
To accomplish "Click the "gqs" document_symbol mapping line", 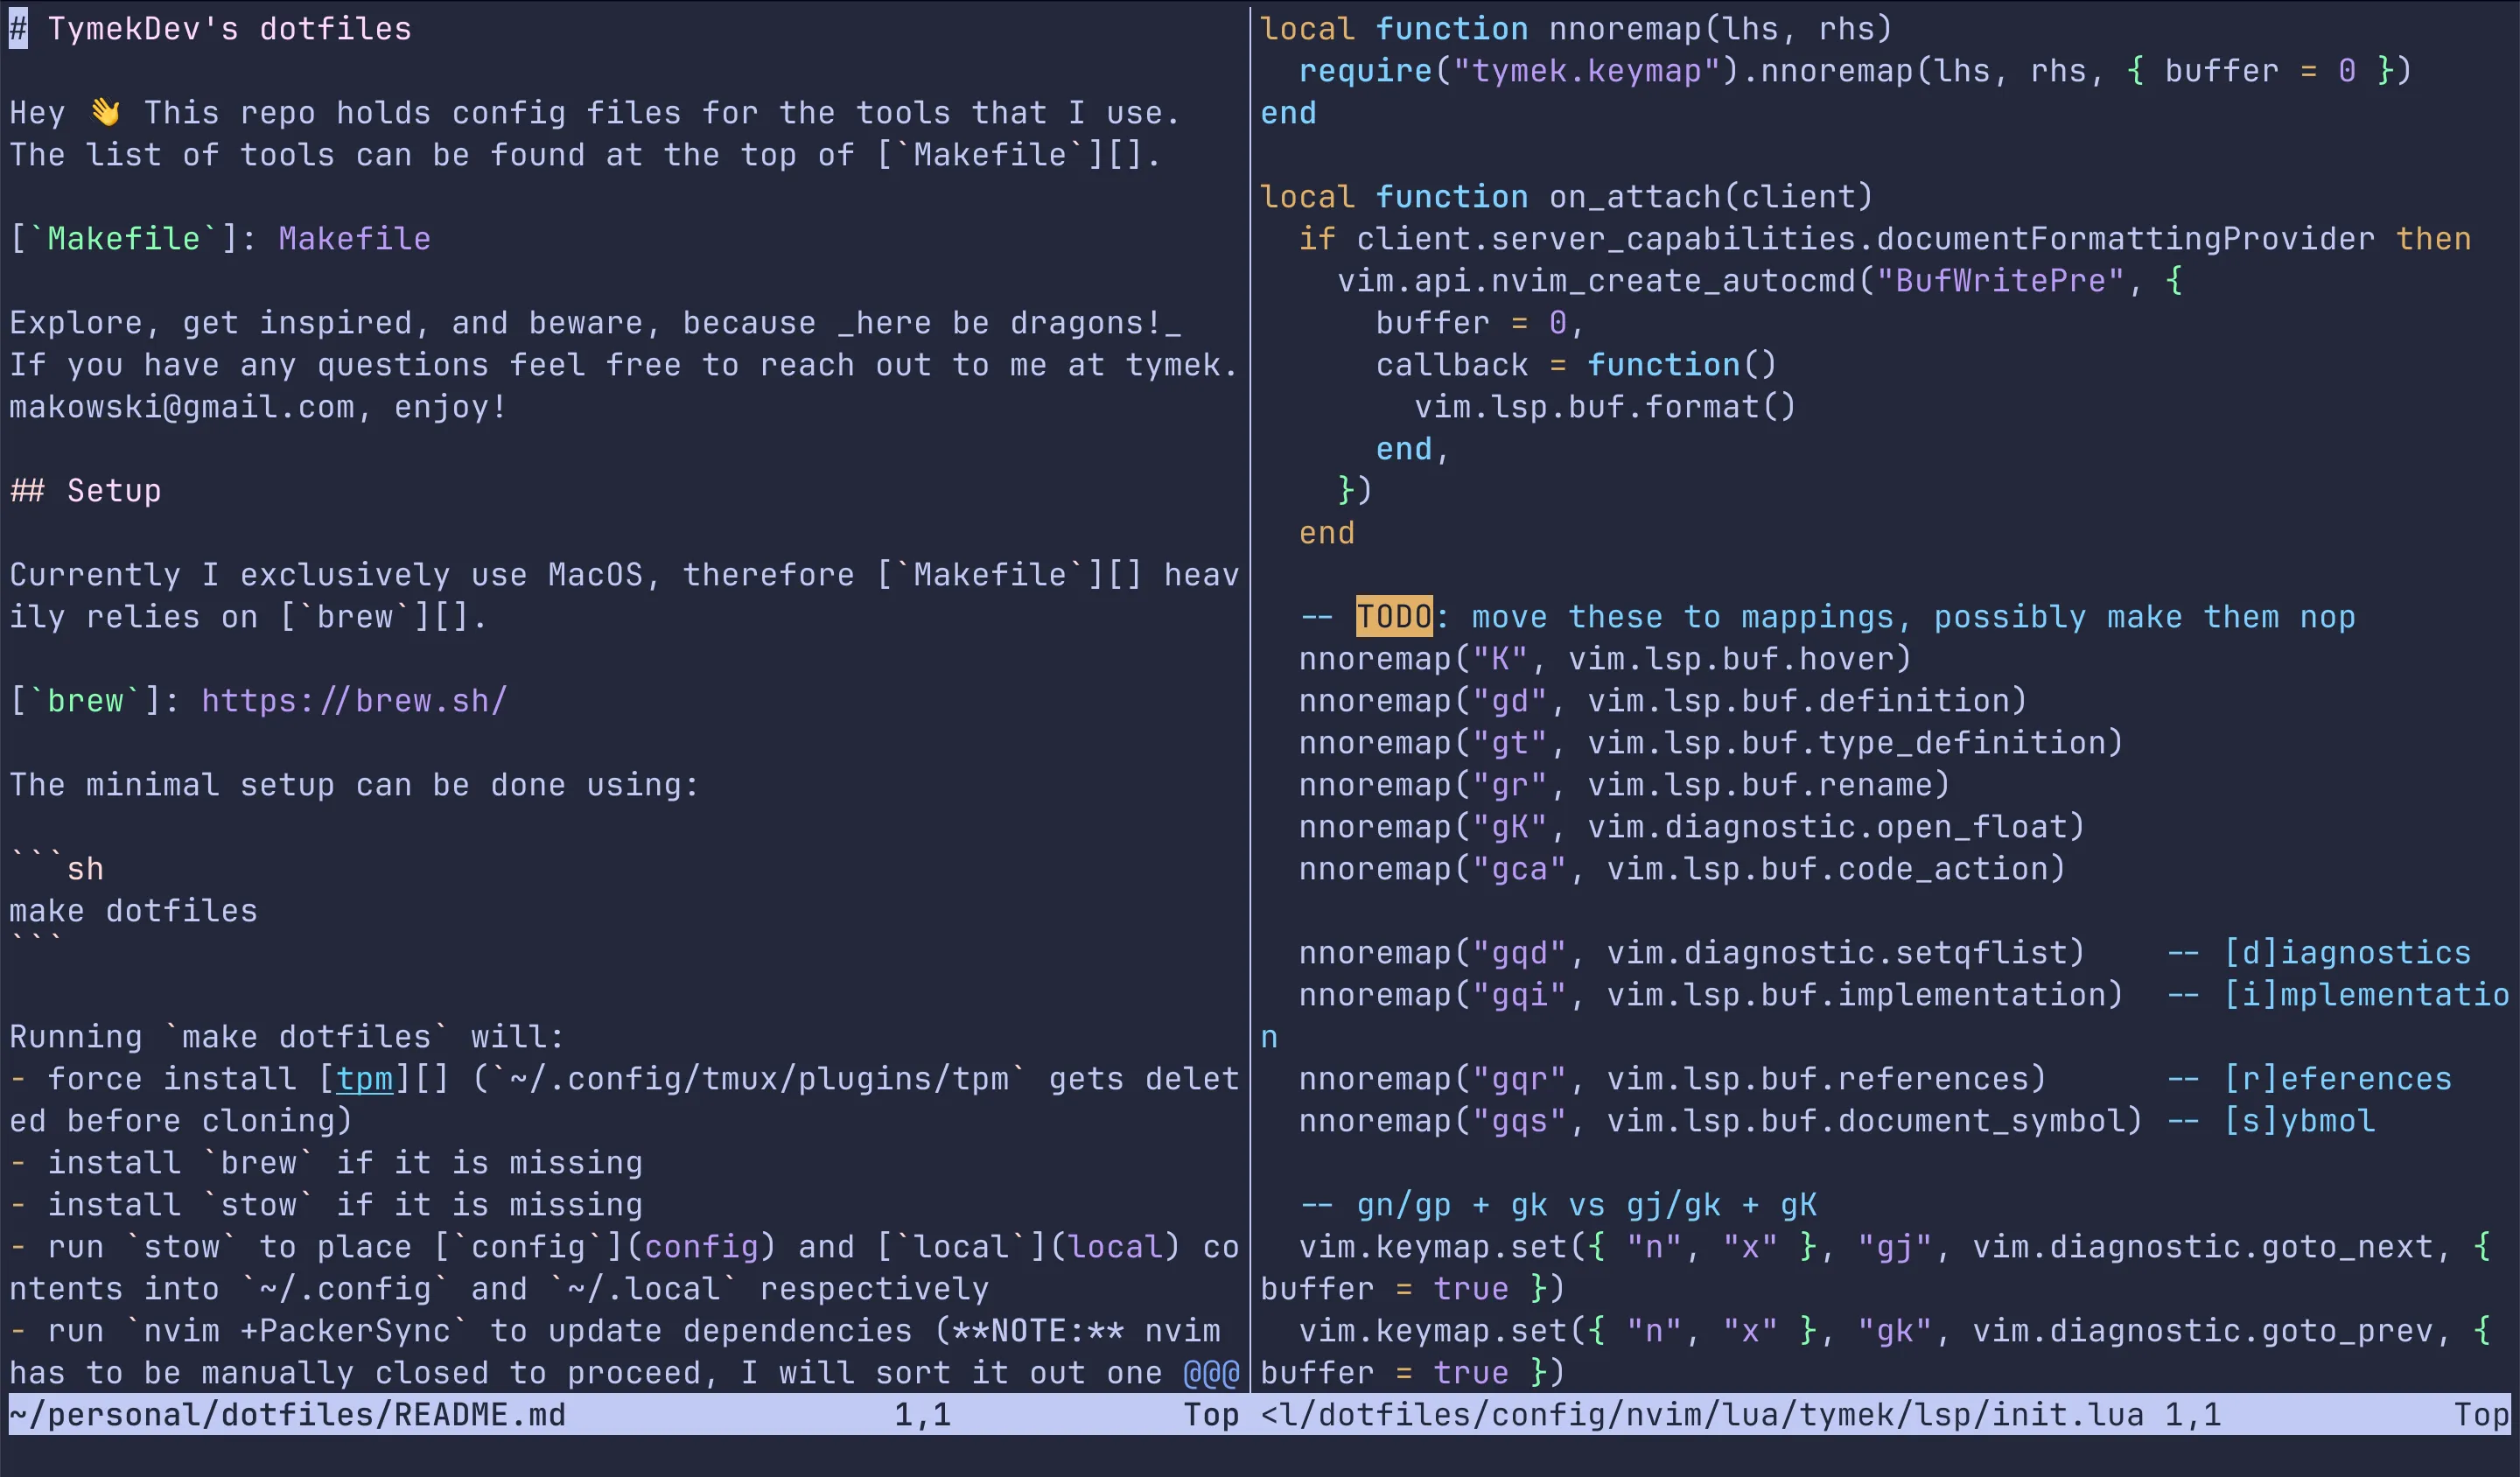I will pos(1720,1120).
